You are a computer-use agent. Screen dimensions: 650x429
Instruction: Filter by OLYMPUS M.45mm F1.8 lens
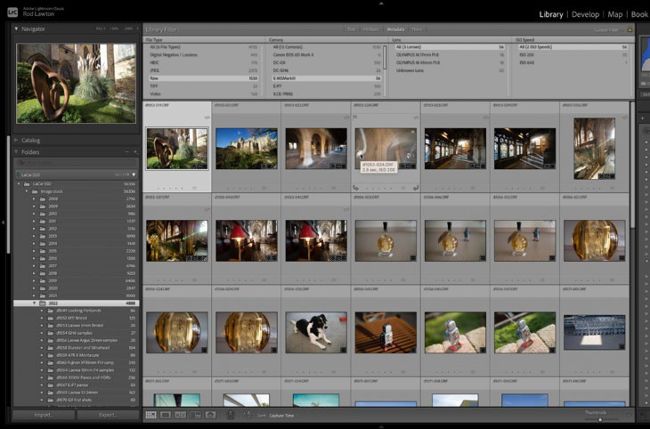450,63
